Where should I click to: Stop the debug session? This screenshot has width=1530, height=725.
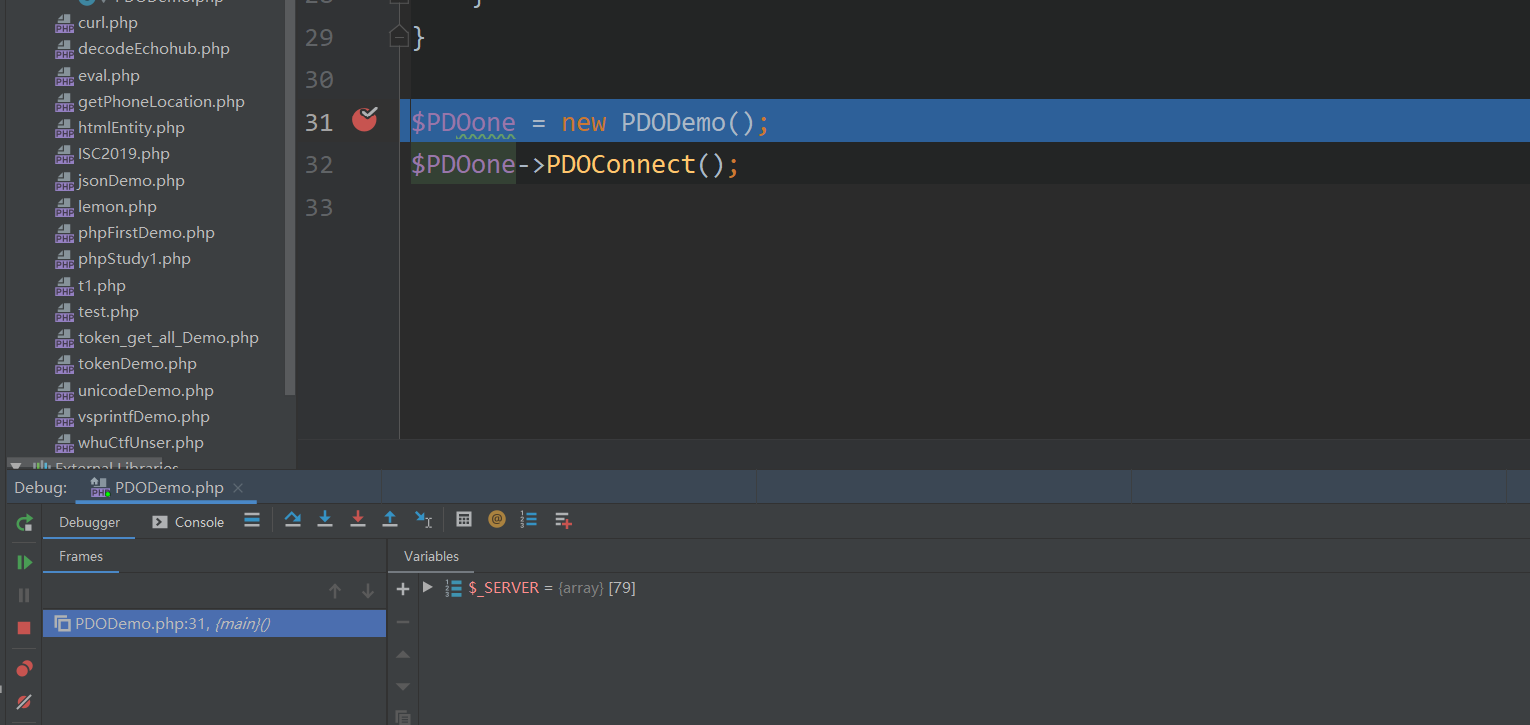pos(24,628)
